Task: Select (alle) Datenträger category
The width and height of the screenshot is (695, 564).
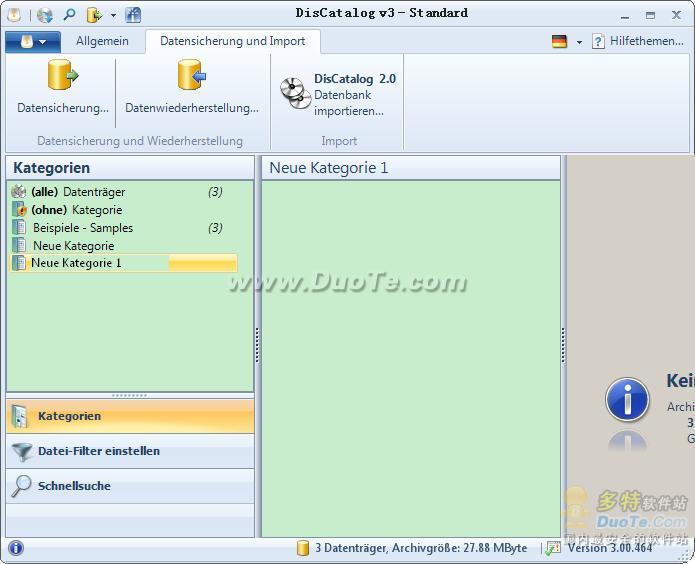Action: pos(124,192)
